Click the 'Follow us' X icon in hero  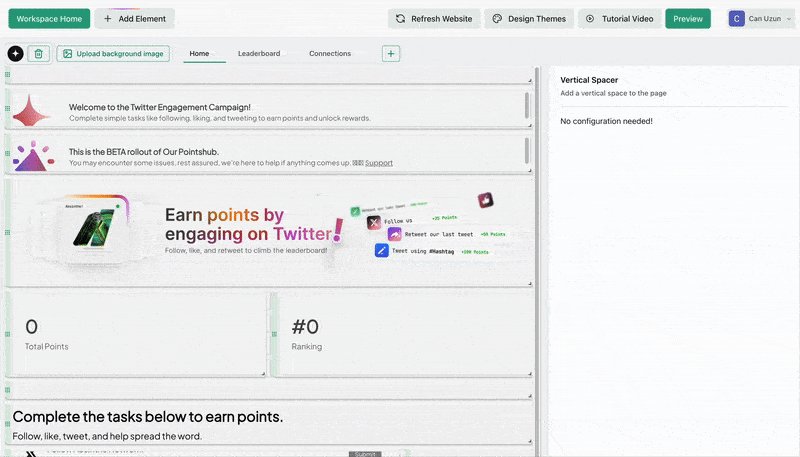tap(374, 222)
